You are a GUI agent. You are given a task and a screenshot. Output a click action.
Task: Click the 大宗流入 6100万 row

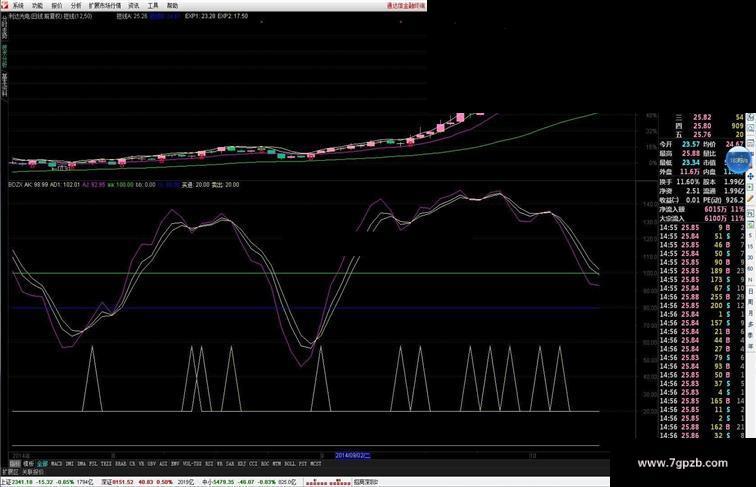pos(702,218)
